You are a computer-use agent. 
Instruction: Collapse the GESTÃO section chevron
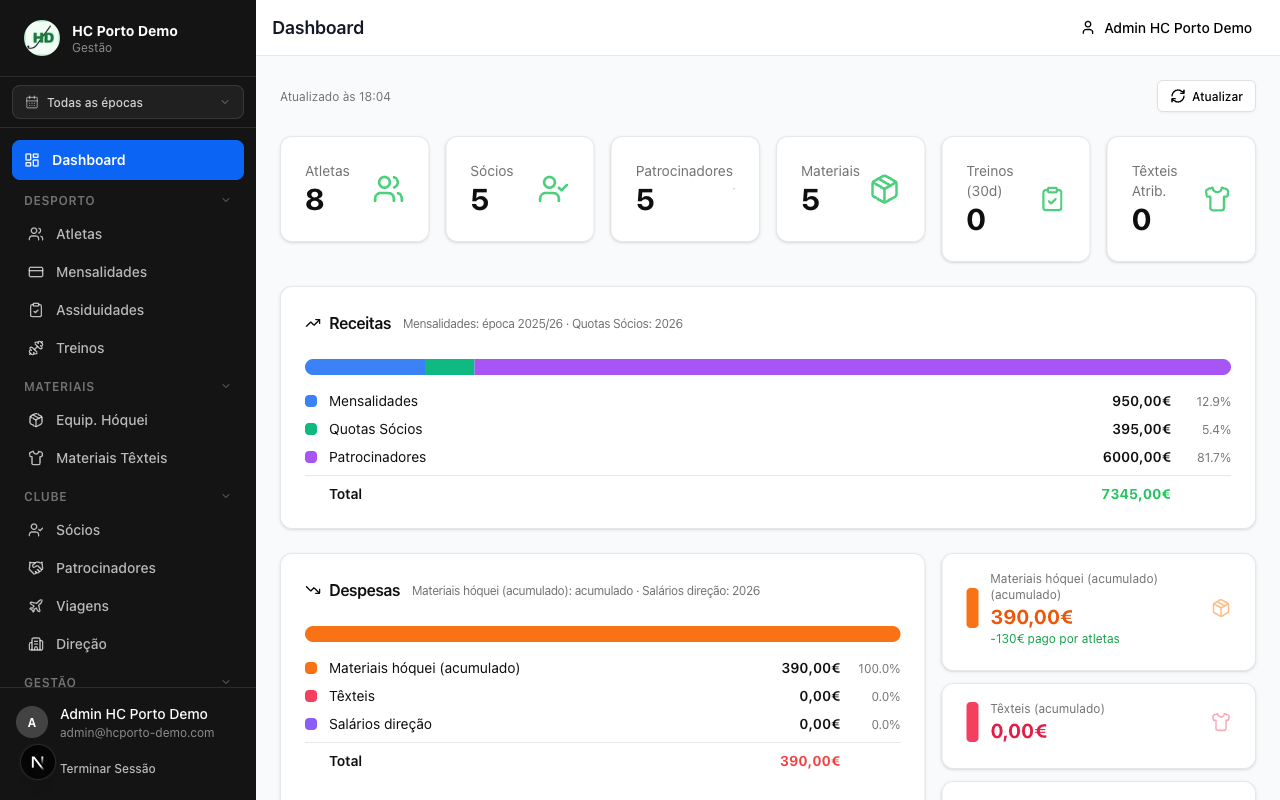pyautogui.click(x=226, y=682)
